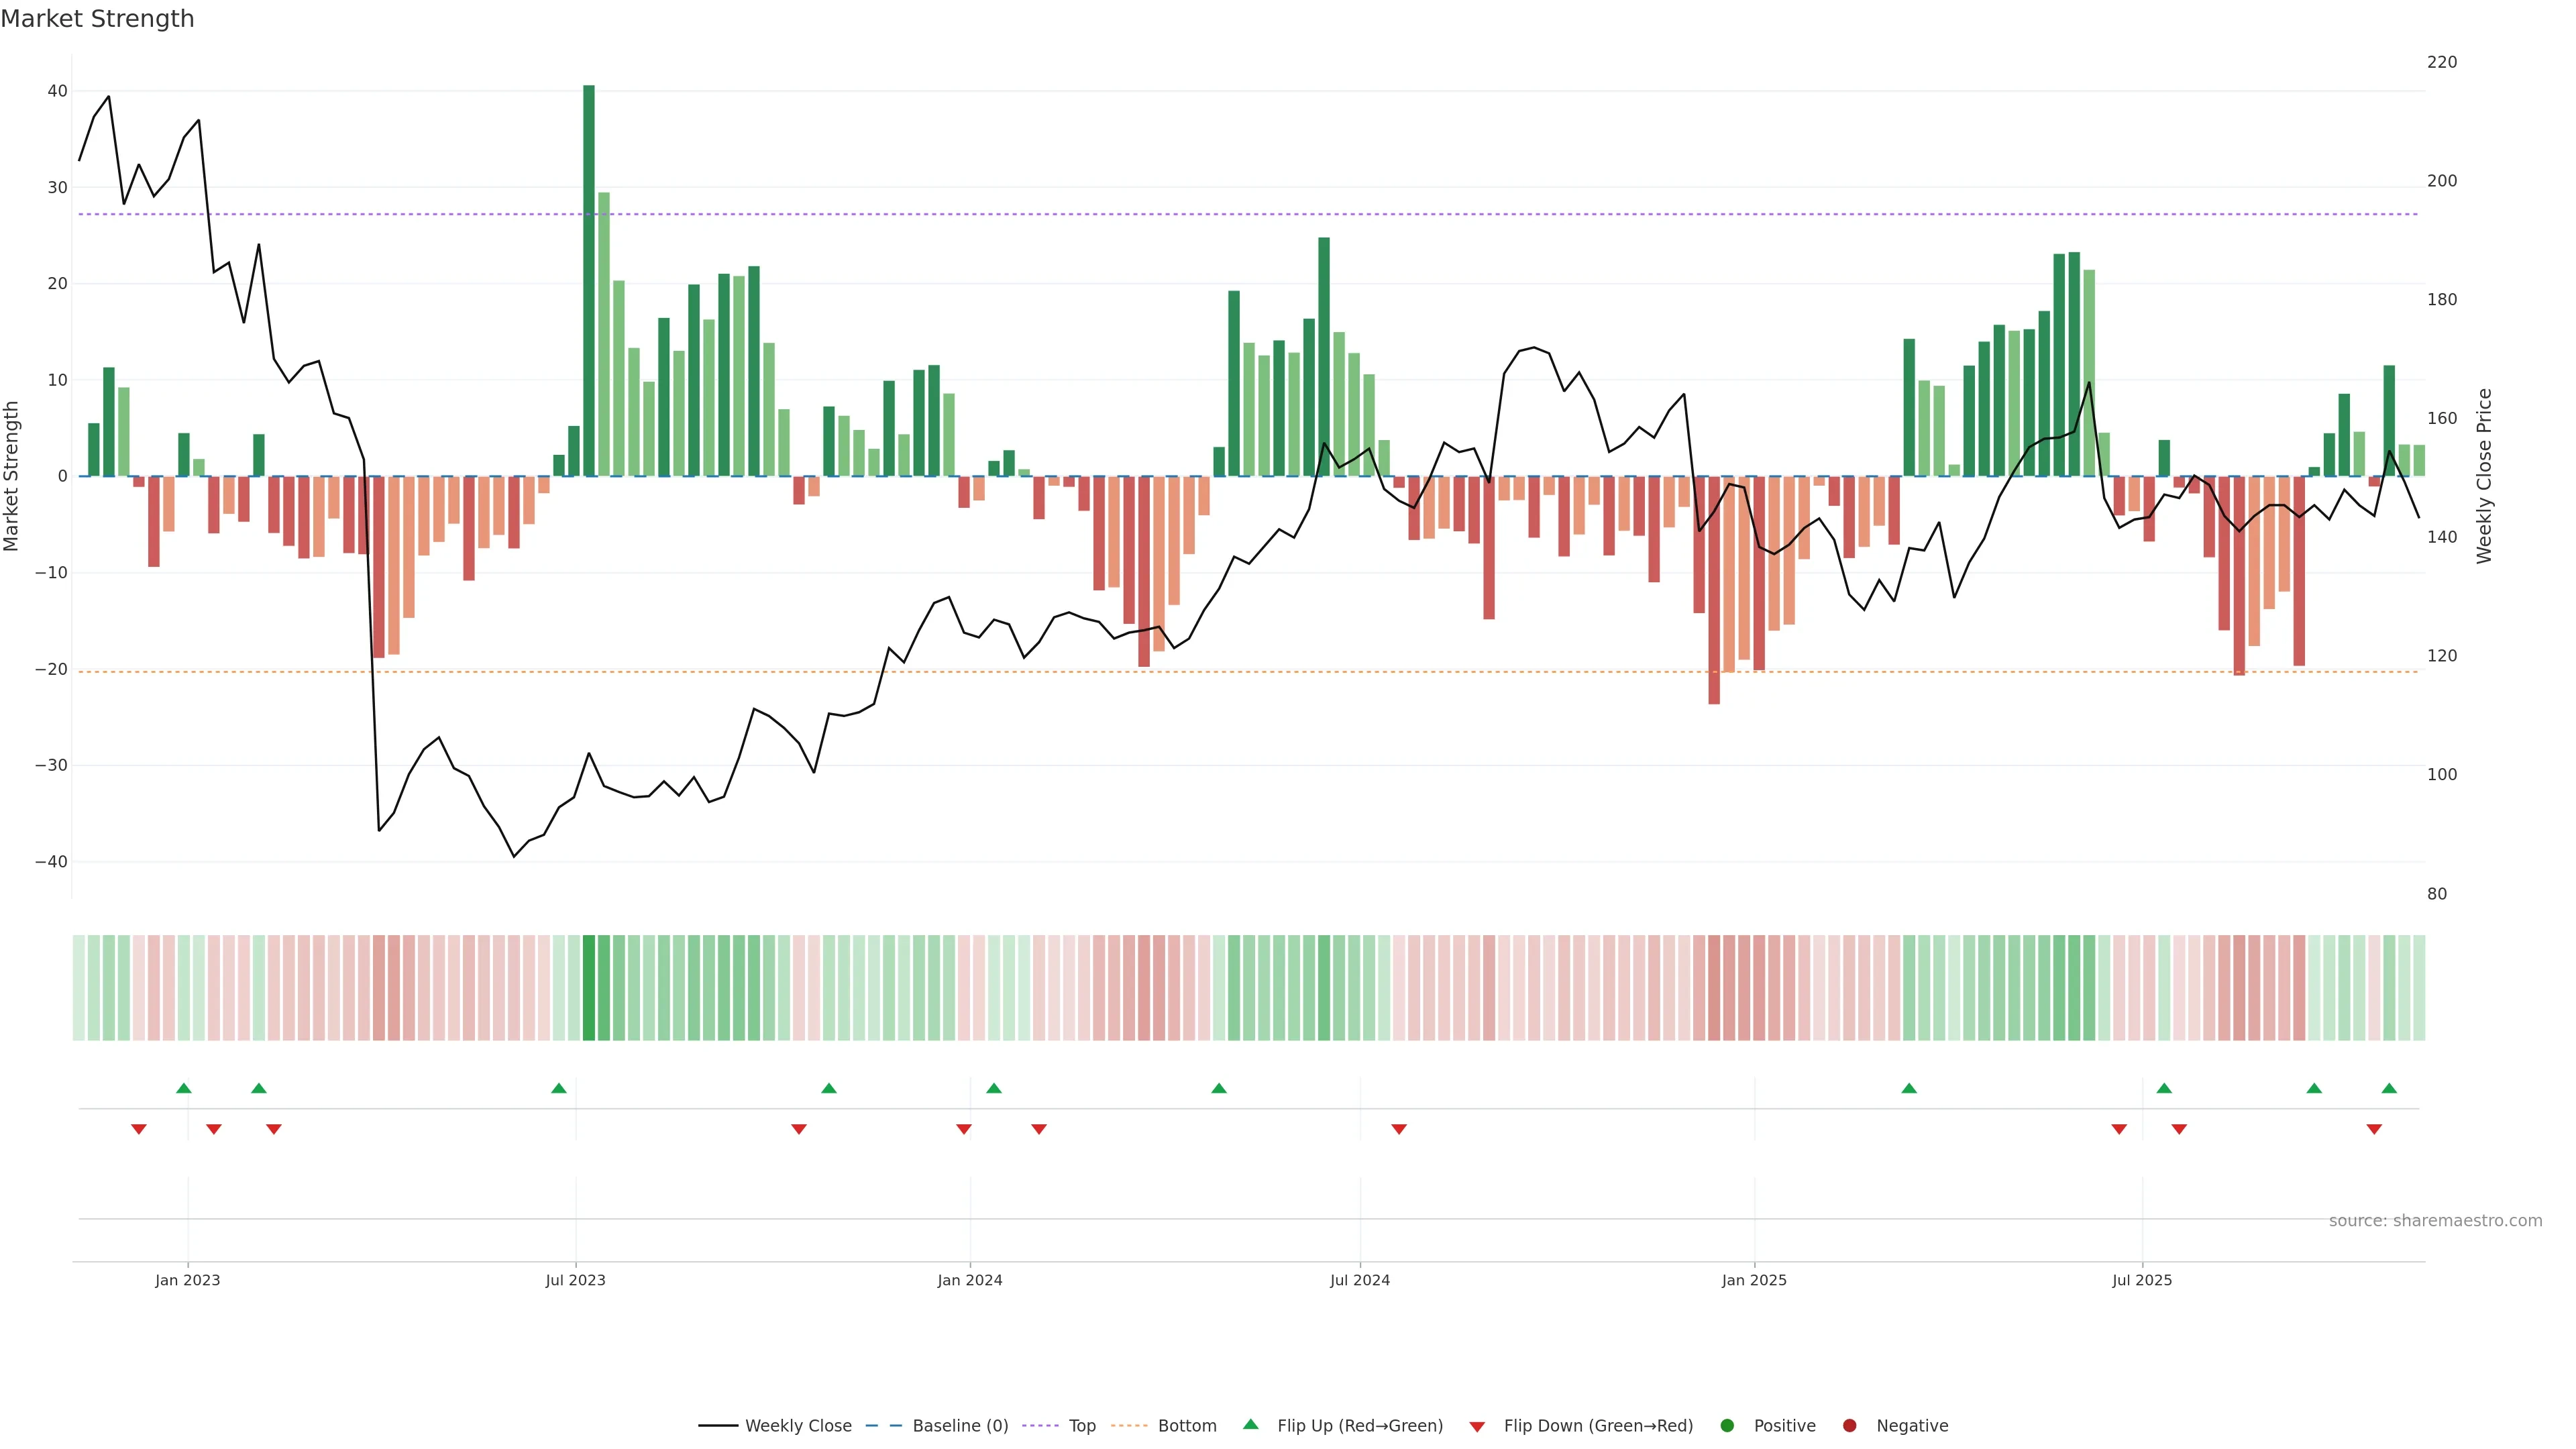Click the darkest green heatmap cell near Jul 2023
Viewport: 2576px width, 1449px height.
(589, 987)
